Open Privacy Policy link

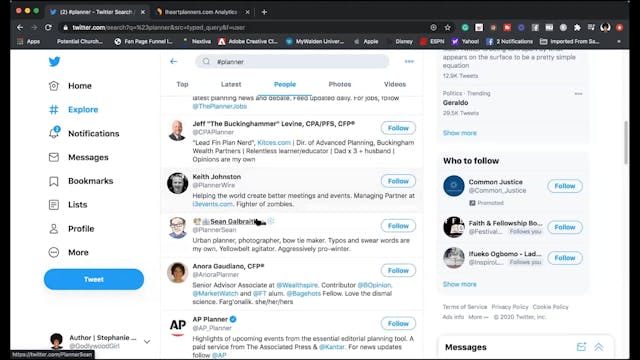510,307
